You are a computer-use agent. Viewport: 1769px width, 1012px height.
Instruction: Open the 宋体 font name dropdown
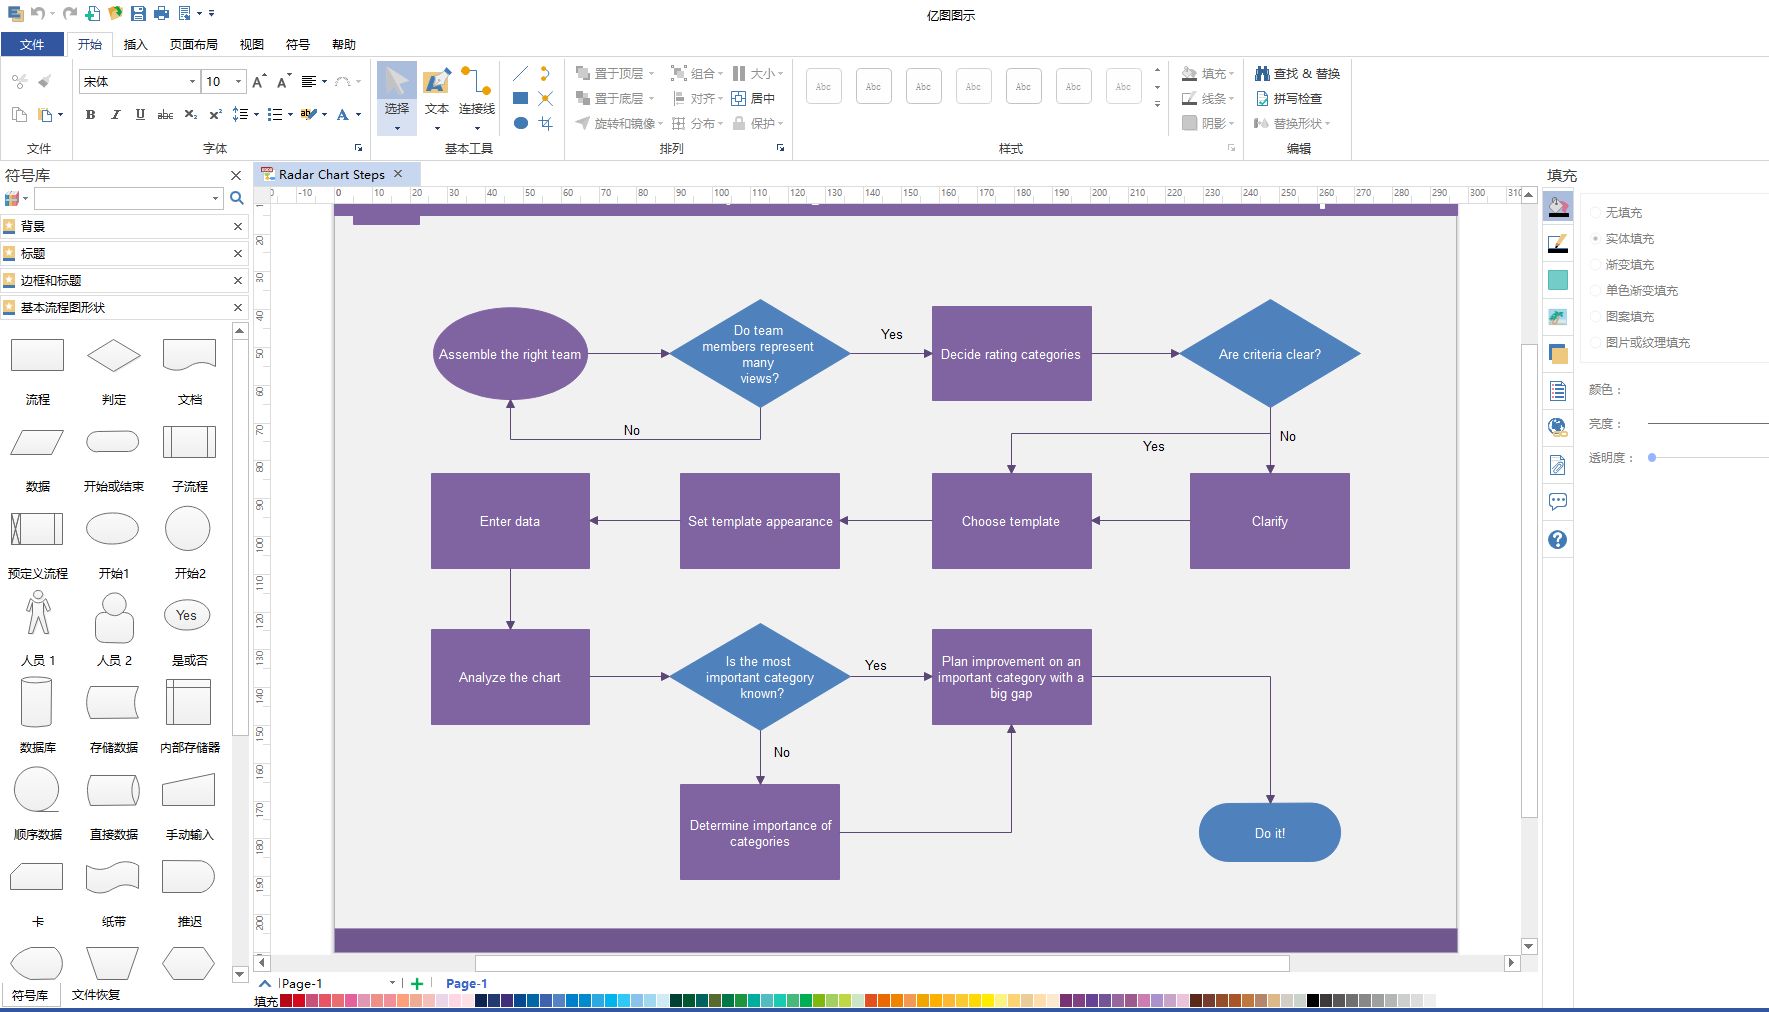coord(192,82)
